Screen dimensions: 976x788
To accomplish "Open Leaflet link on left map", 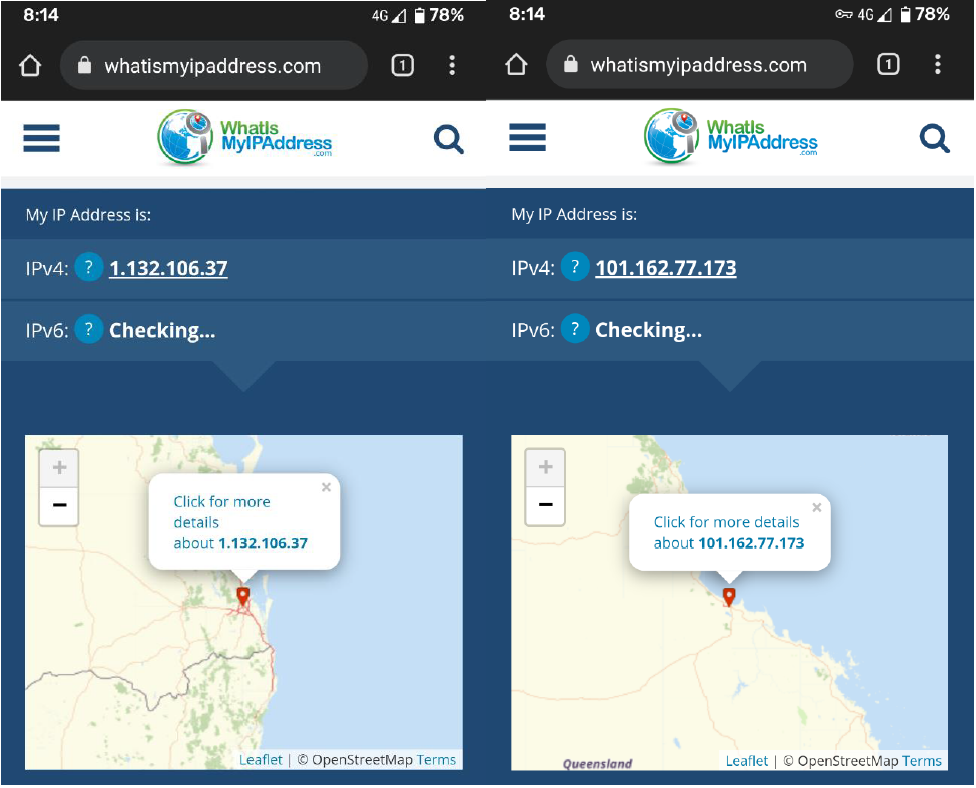I will pos(260,759).
